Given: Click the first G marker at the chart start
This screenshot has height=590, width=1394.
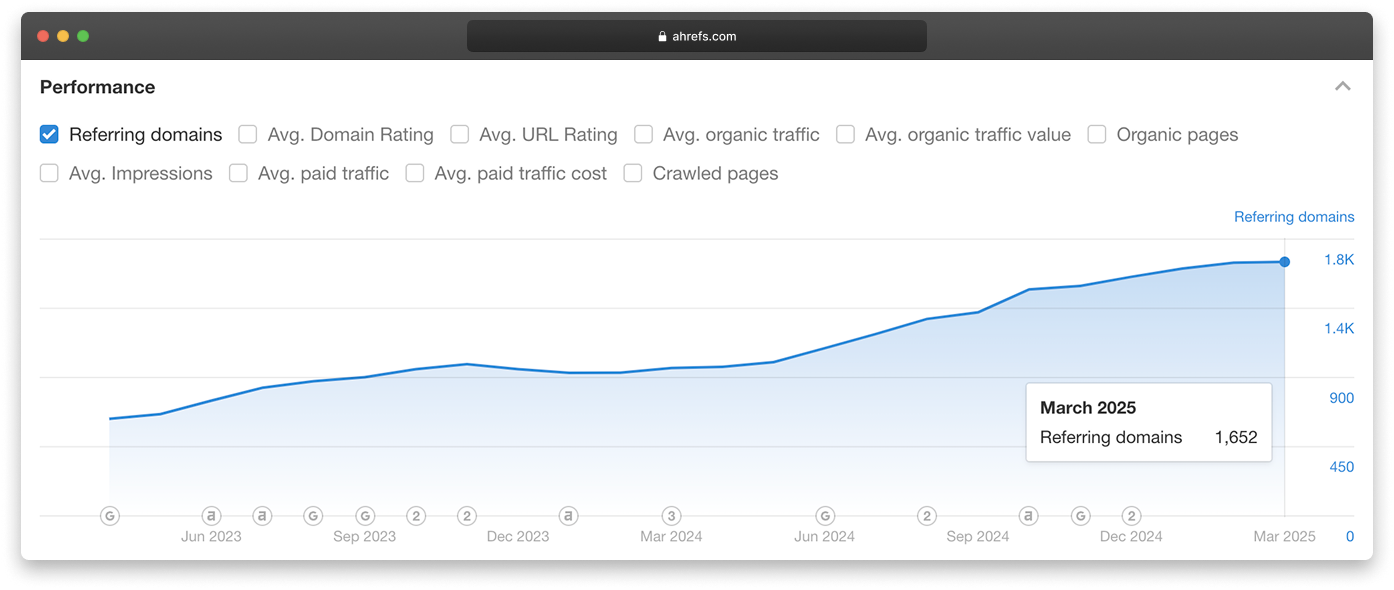Looking at the screenshot, I should 110,516.
